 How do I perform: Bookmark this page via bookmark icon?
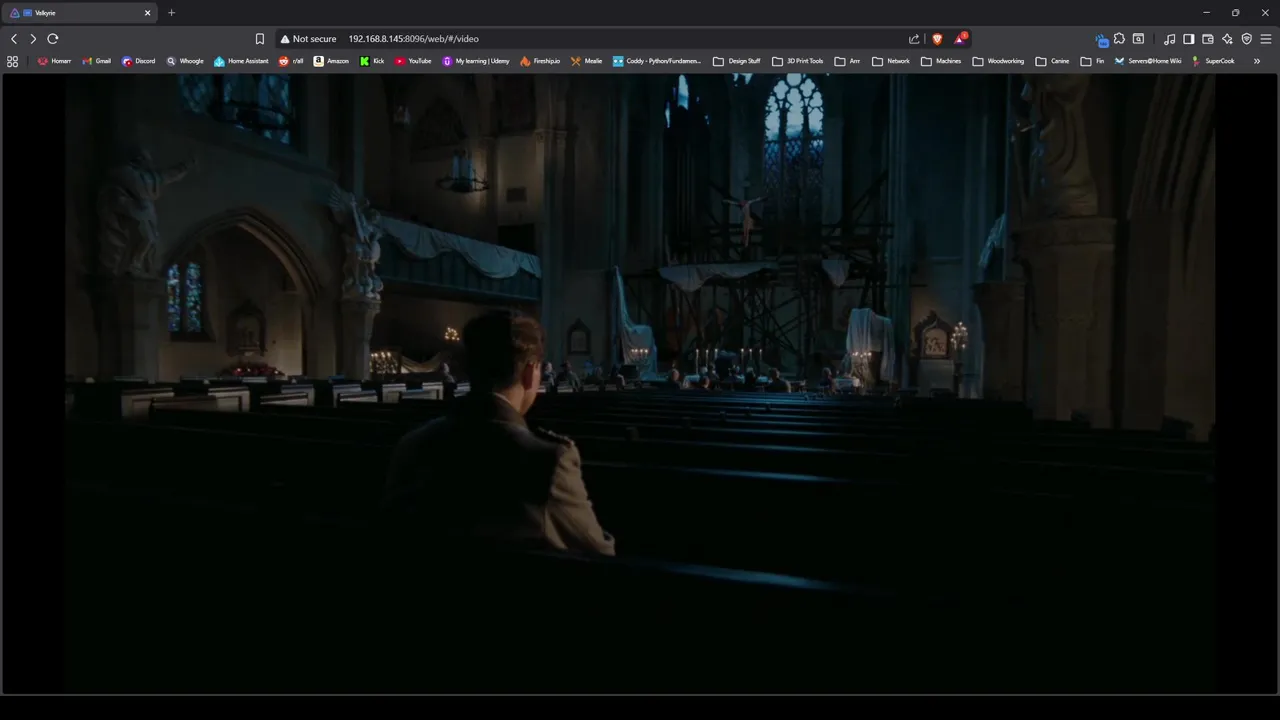click(x=260, y=39)
